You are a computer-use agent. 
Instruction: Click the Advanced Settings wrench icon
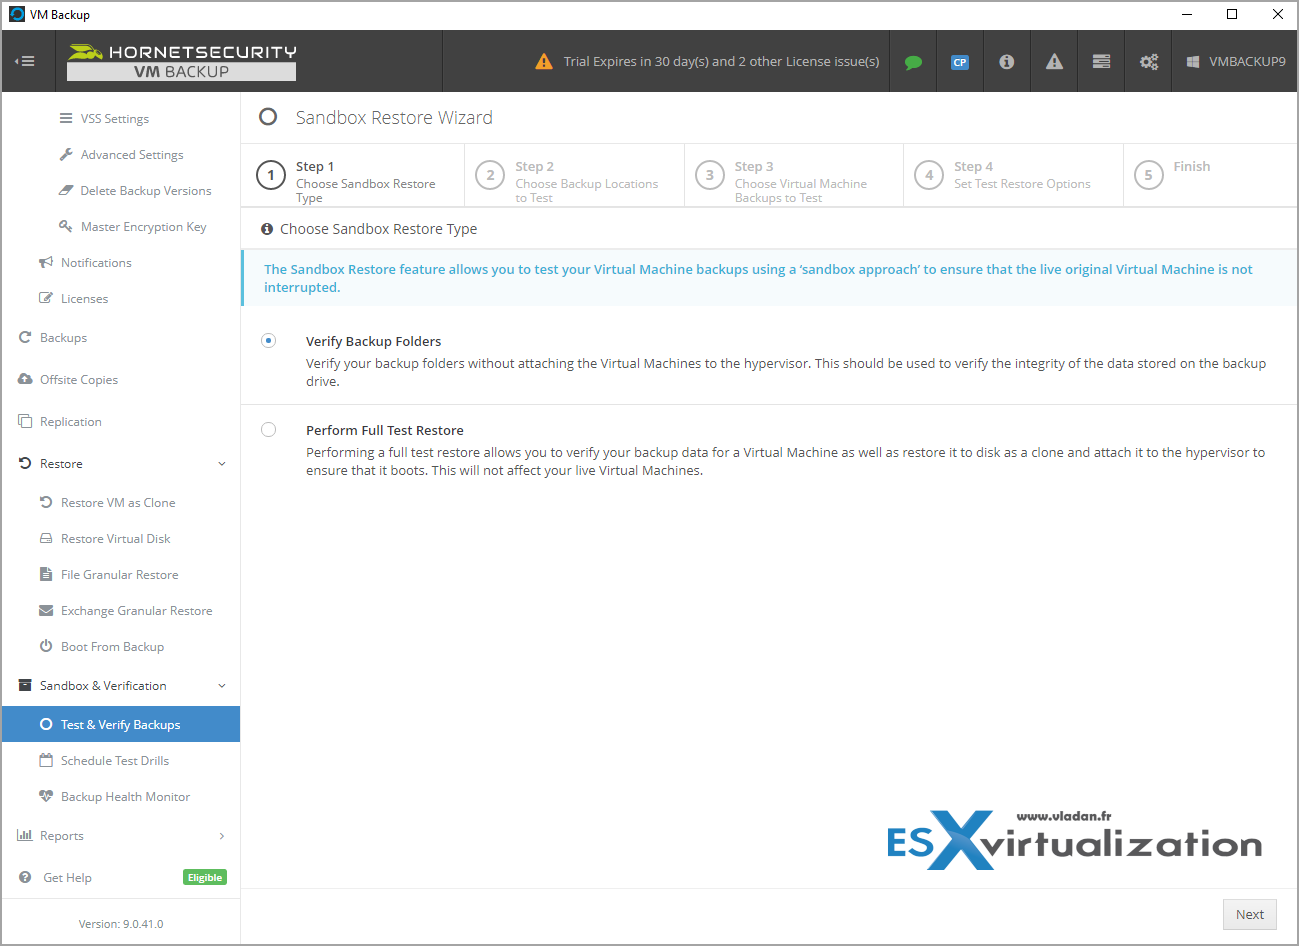click(x=66, y=154)
